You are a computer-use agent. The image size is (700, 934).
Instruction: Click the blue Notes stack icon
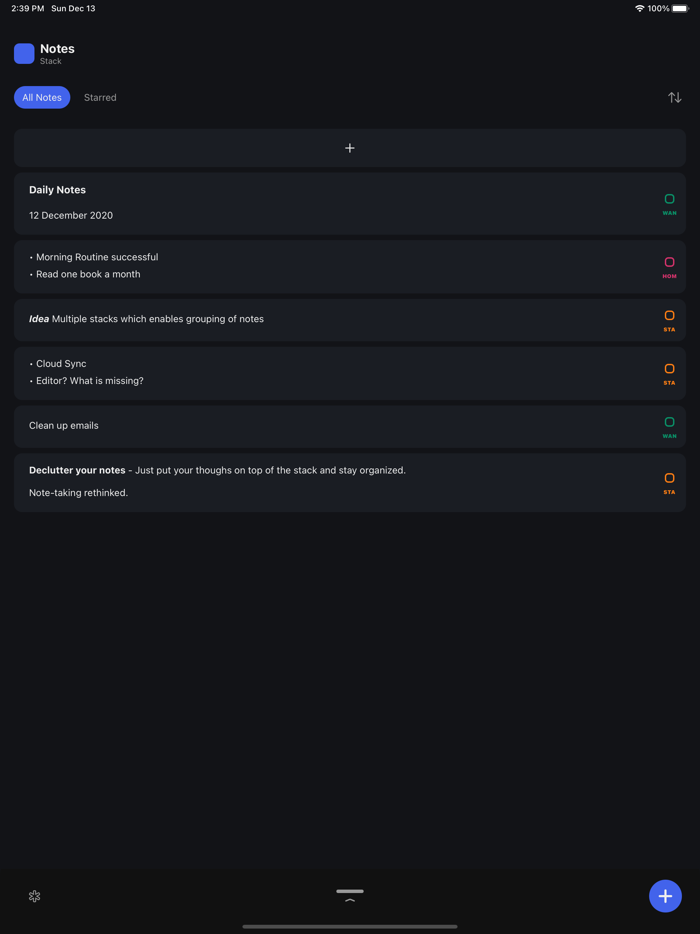click(24, 54)
